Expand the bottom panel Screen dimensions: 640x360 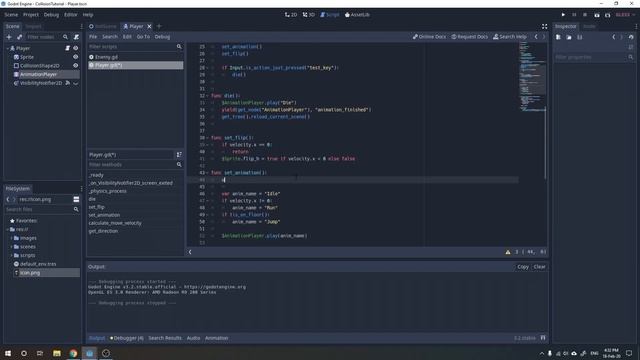click(543, 338)
